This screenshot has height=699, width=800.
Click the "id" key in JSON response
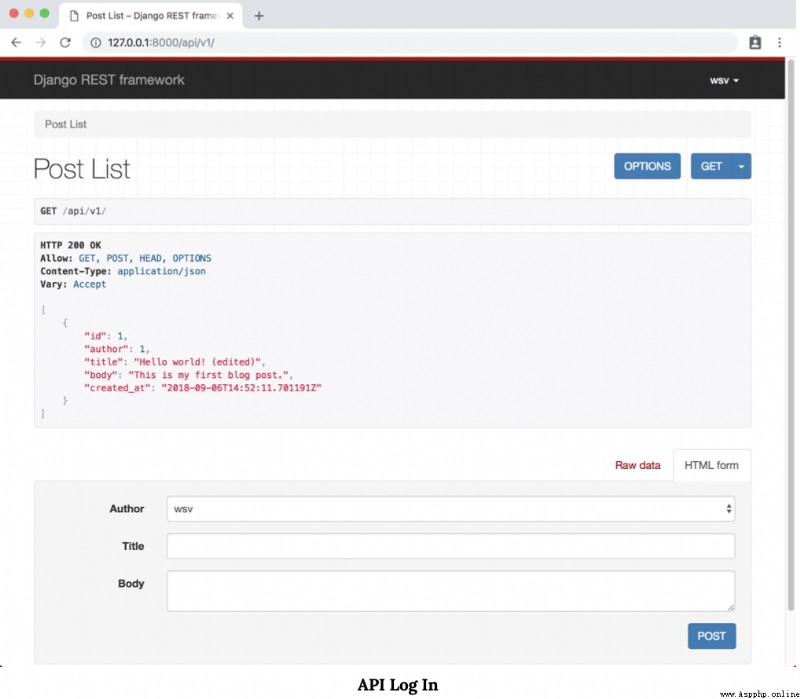(95, 336)
